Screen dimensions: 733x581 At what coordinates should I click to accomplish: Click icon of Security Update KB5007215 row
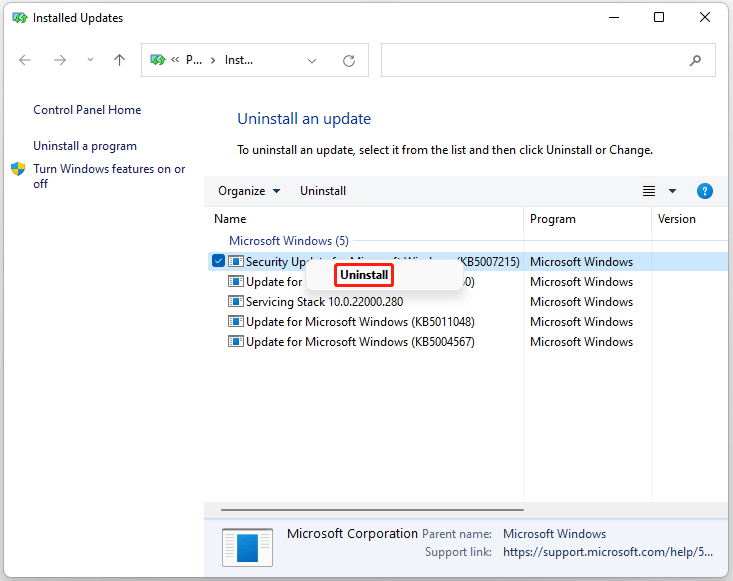pos(236,261)
